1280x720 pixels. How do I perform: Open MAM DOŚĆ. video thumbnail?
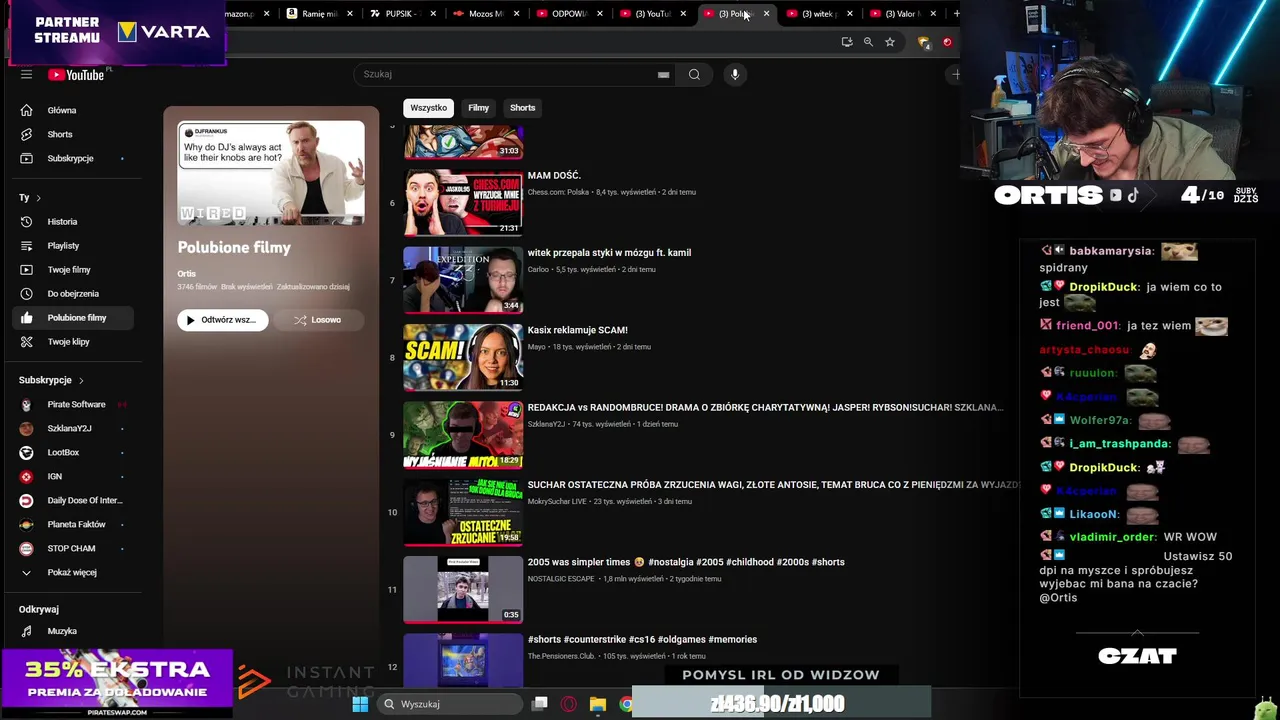(463, 203)
